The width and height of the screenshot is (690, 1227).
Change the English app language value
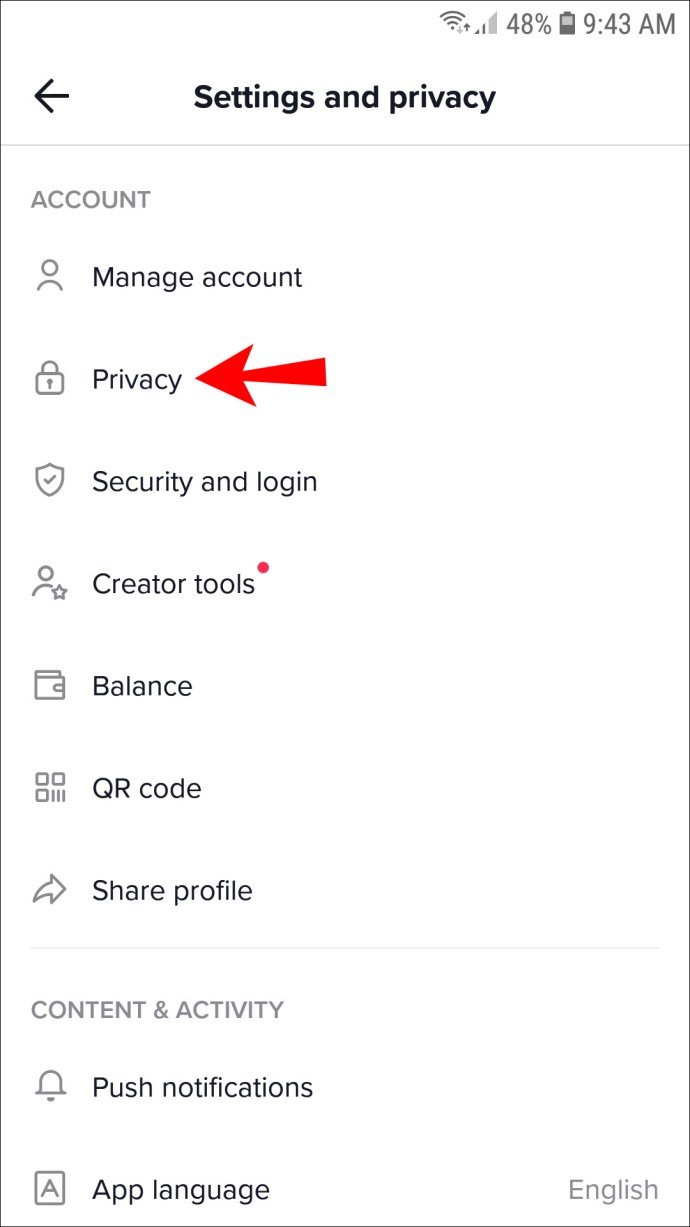pyautogui.click(x=613, y=1189)
